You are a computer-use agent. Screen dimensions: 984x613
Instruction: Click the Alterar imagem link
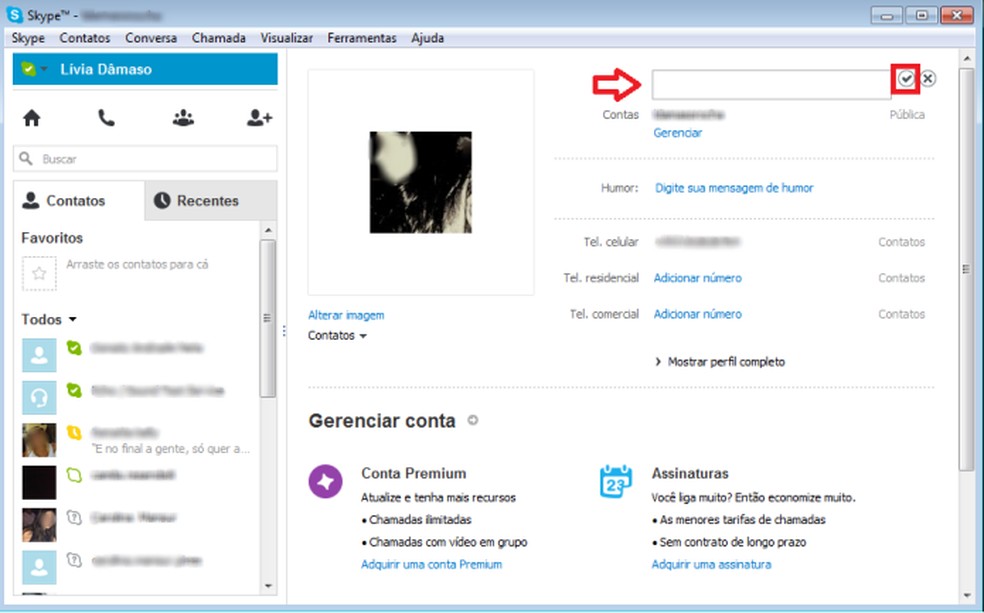pos(346,315)
